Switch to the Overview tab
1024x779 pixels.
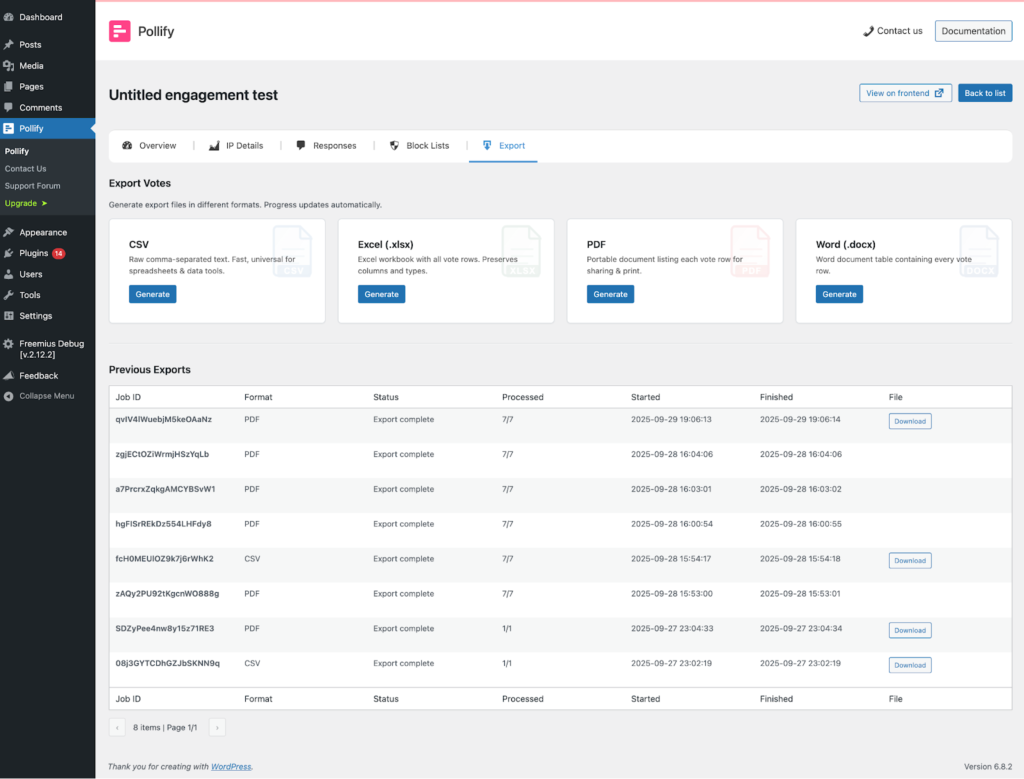149,146
